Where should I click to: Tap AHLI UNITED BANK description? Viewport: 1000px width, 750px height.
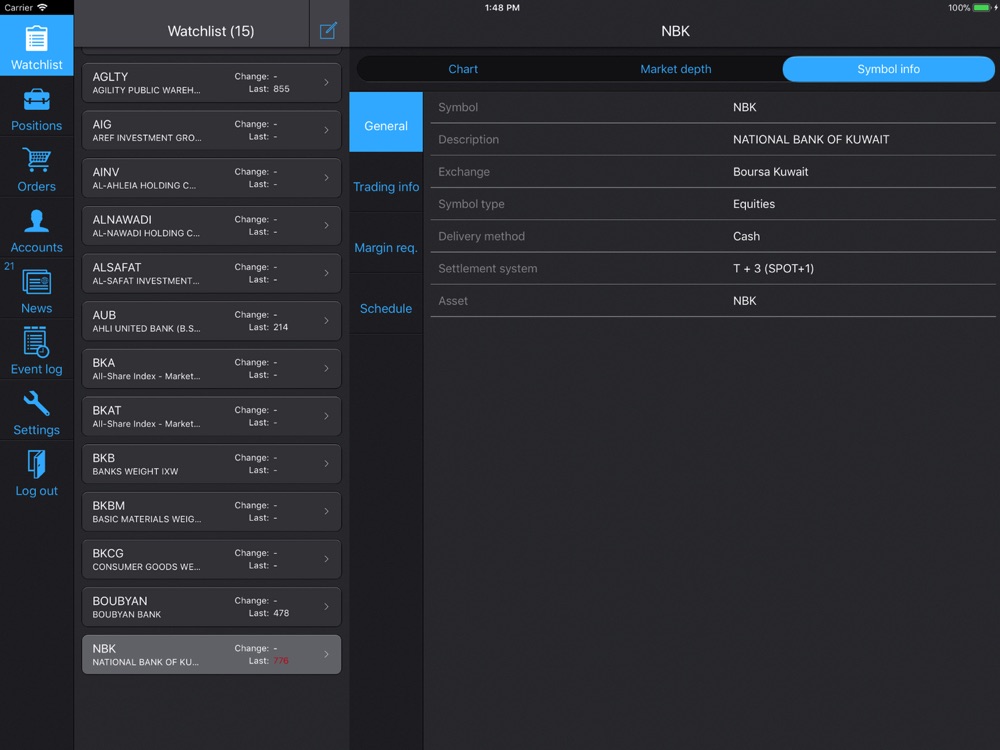146,328
